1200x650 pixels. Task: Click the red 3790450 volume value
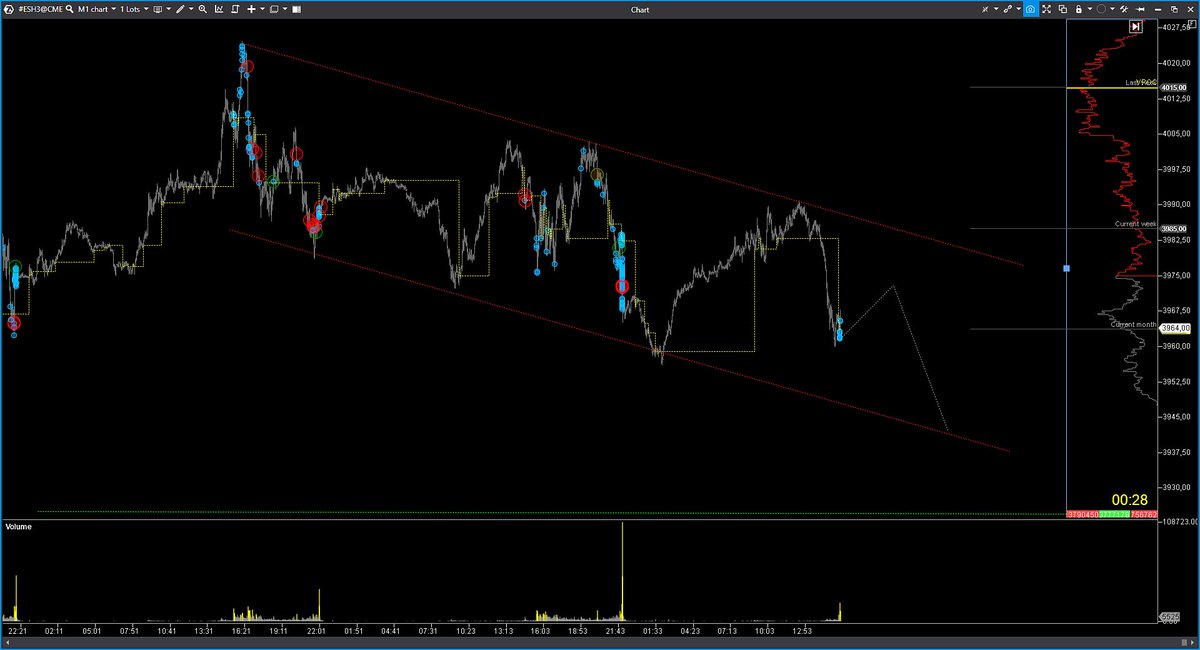click(1082, 514)
